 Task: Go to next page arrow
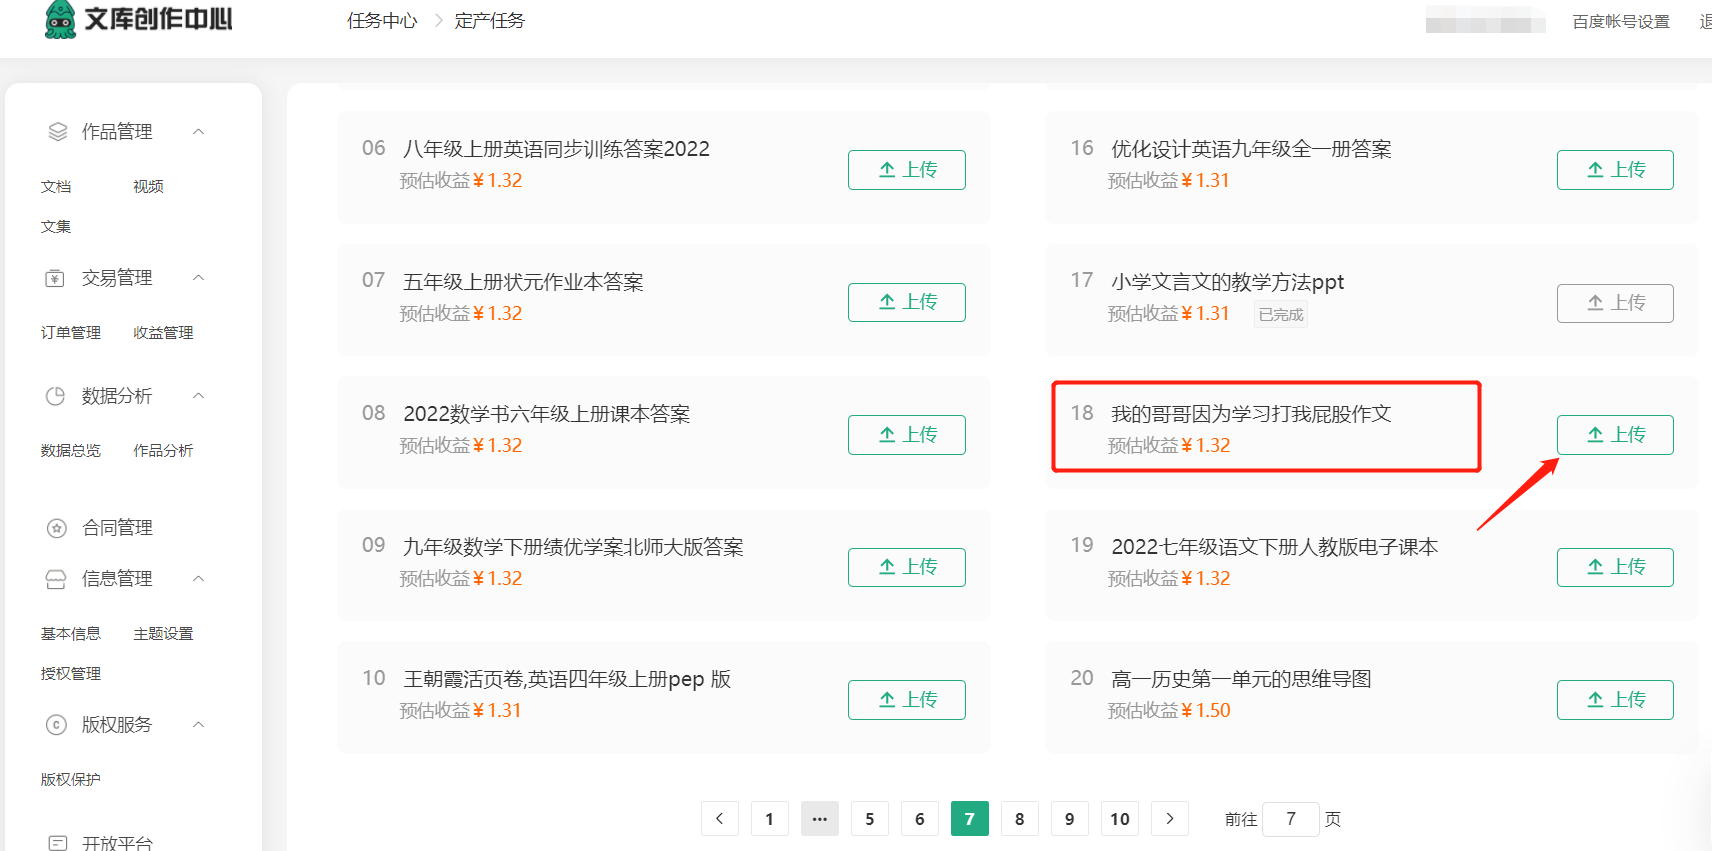tap(1170, 818)
